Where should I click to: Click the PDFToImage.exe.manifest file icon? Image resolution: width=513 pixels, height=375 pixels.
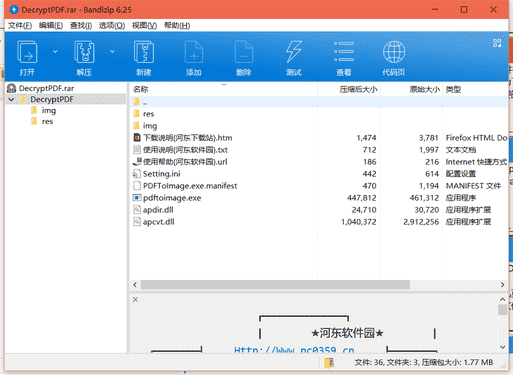pyautogui.click(x=137, y=186)
